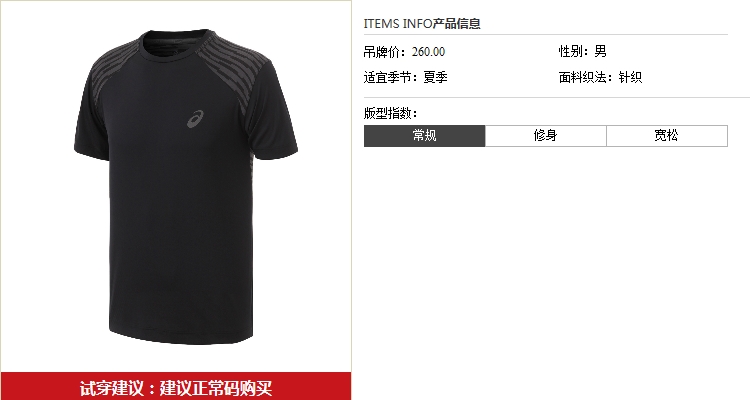750x400 pixels.
Task: Click the 吊牌价 260.00 price value
Action: [x=429, y=52]
